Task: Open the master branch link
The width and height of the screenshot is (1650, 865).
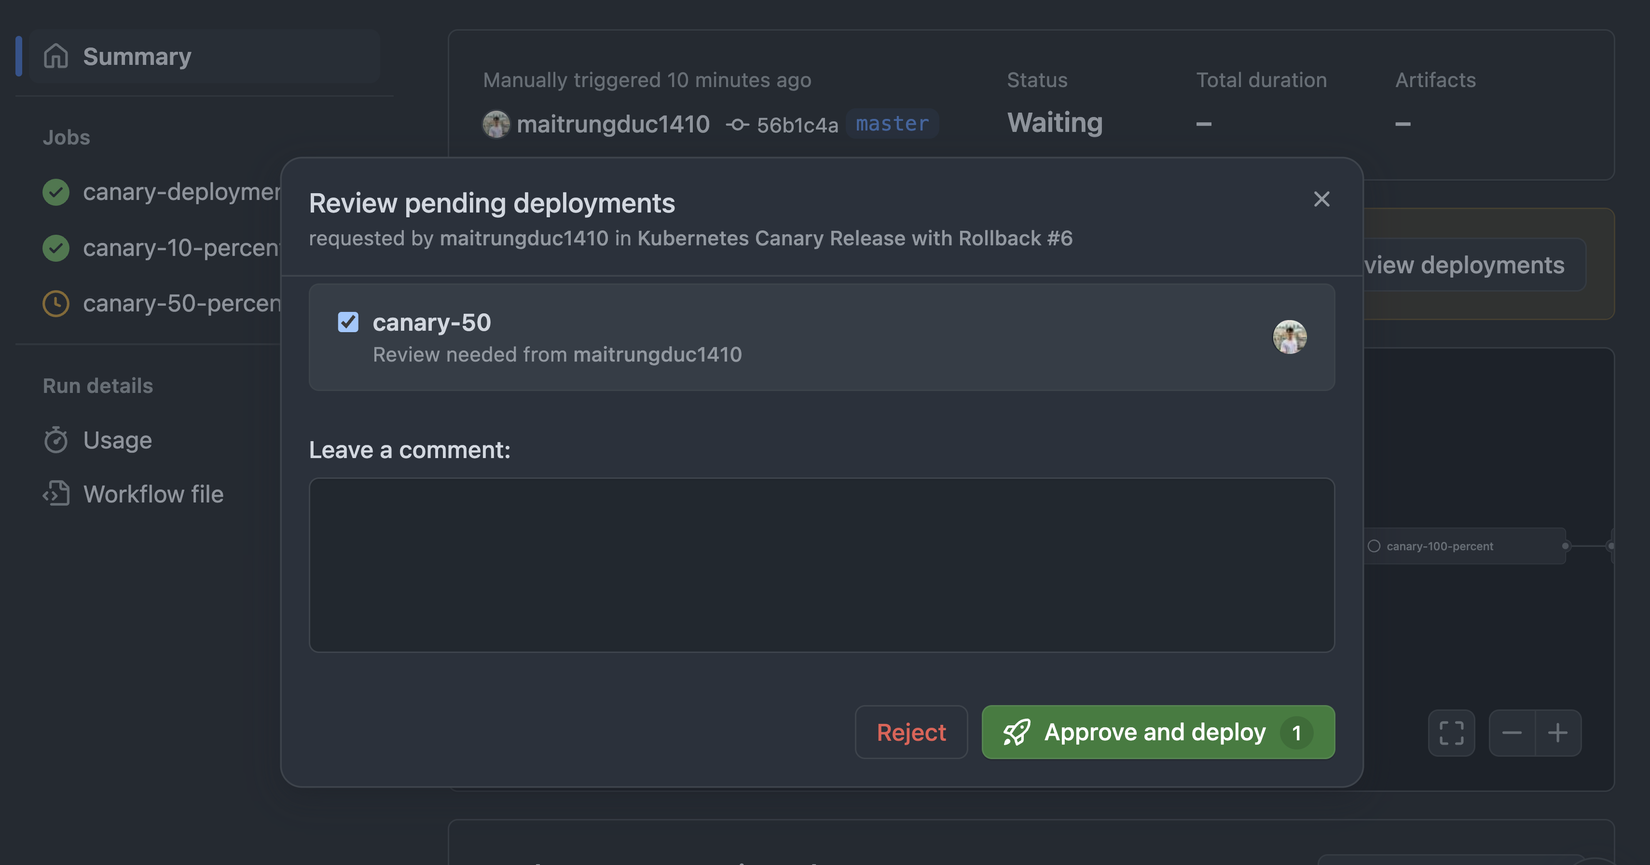Action: point(892,124)
